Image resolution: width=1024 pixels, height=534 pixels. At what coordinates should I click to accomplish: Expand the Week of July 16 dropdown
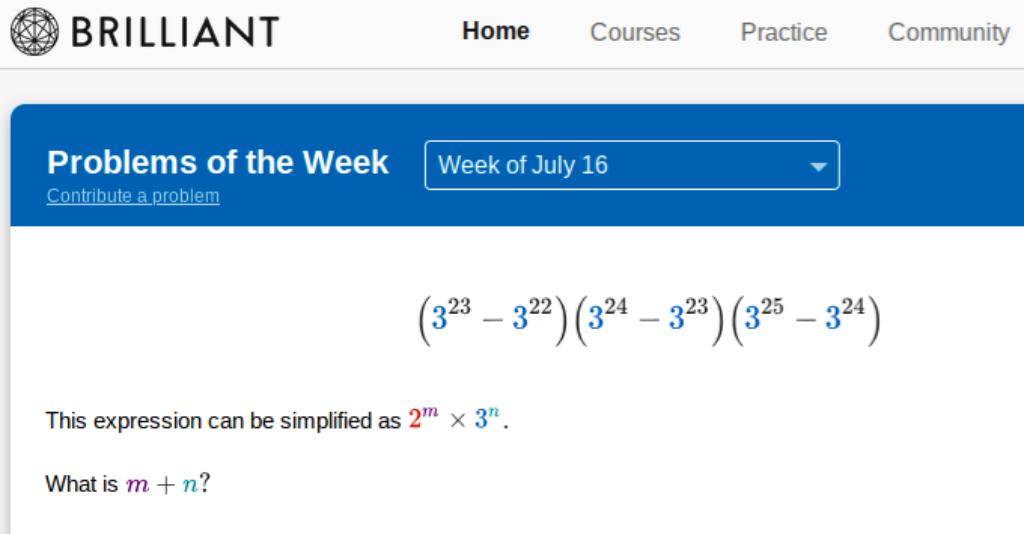tap(631, 165)
